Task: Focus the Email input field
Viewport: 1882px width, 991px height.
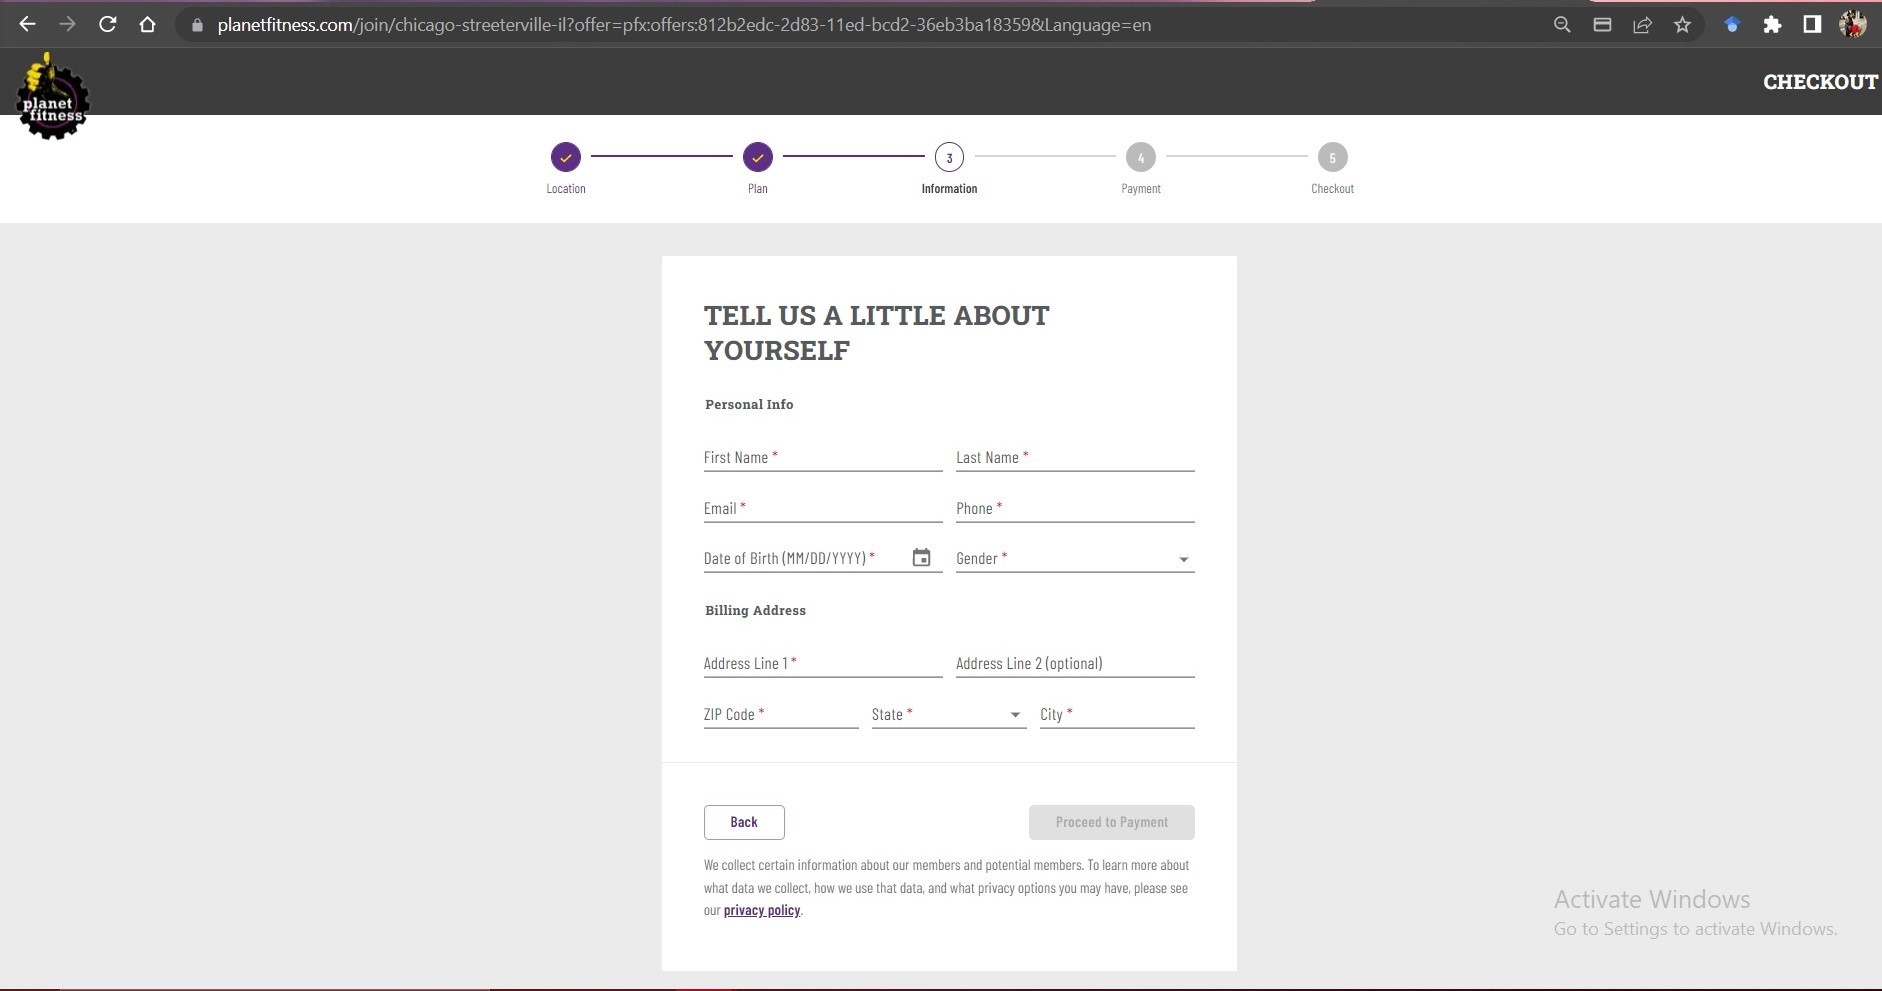Action: pyautogui.click(x=823, y=508)
